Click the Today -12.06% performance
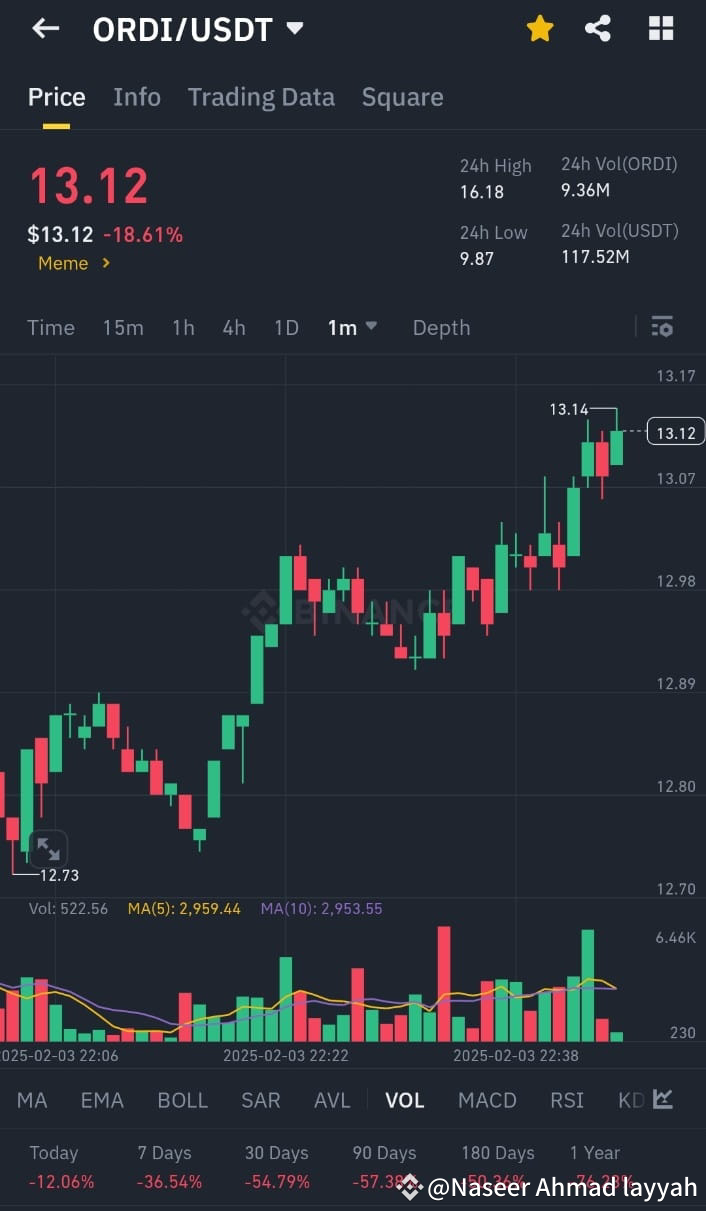The width and height of the screenshot is (706, 1211). 61,1167
